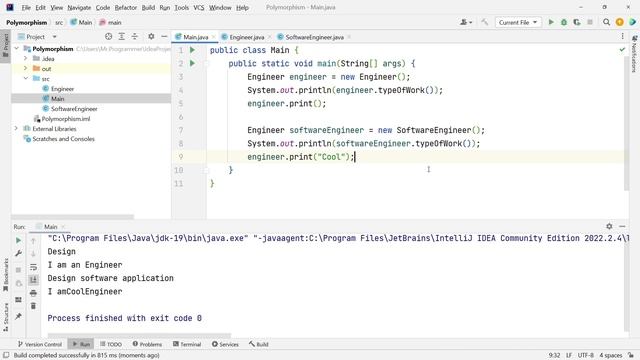Open the Services tool window
The image size is (640, 360).
pos(225,344)
